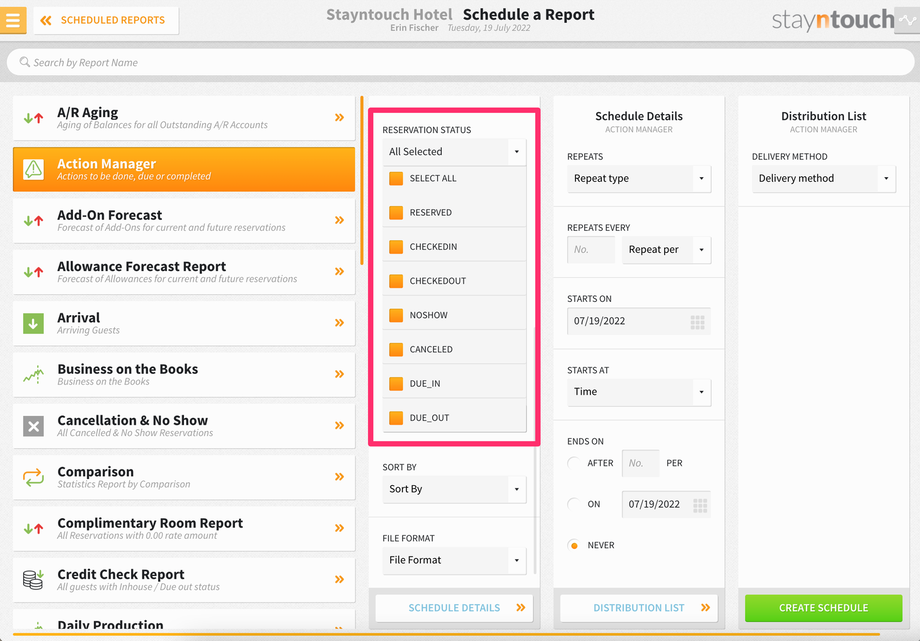Click the green Create Schedule button

click(x=824, y=608)
